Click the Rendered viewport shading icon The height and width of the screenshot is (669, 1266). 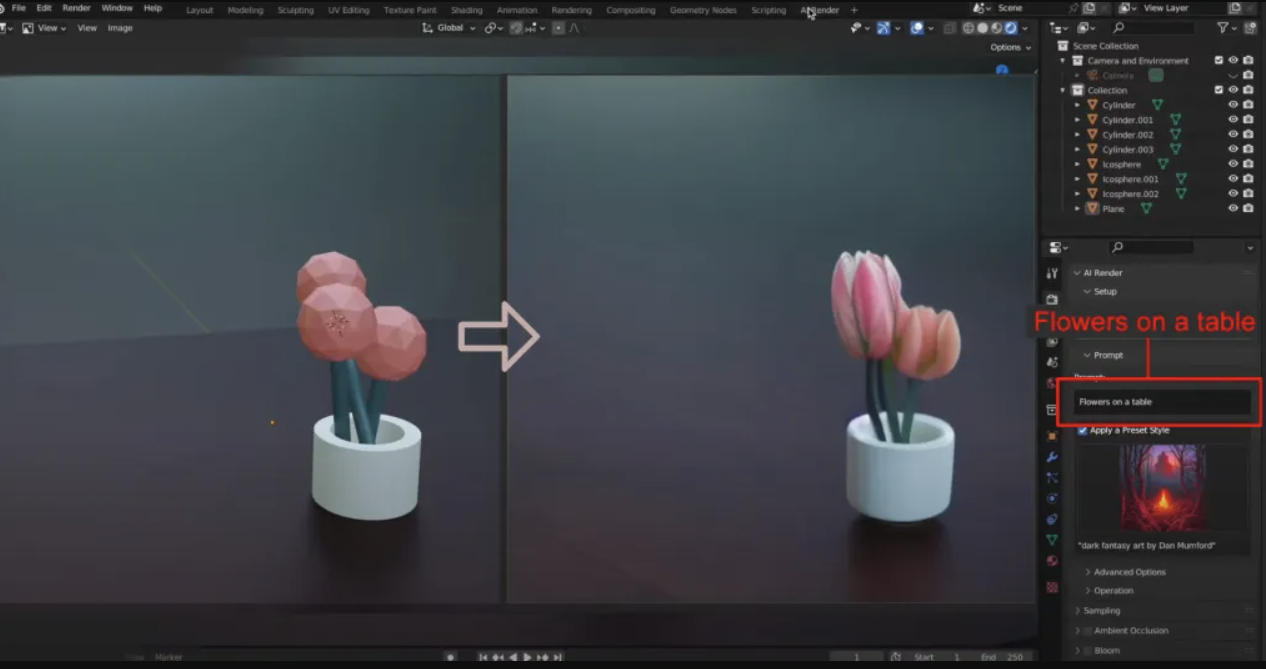click(x=1011, y=28)
